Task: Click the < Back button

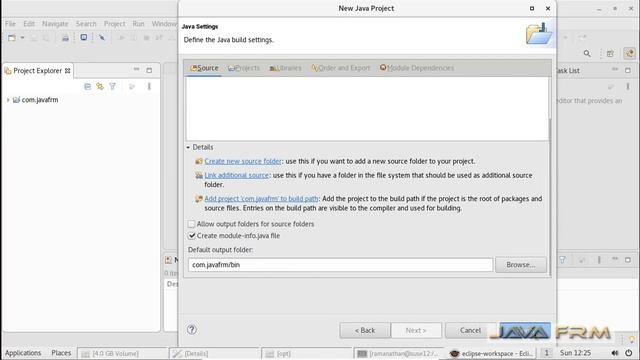Action: coord(365,330)
